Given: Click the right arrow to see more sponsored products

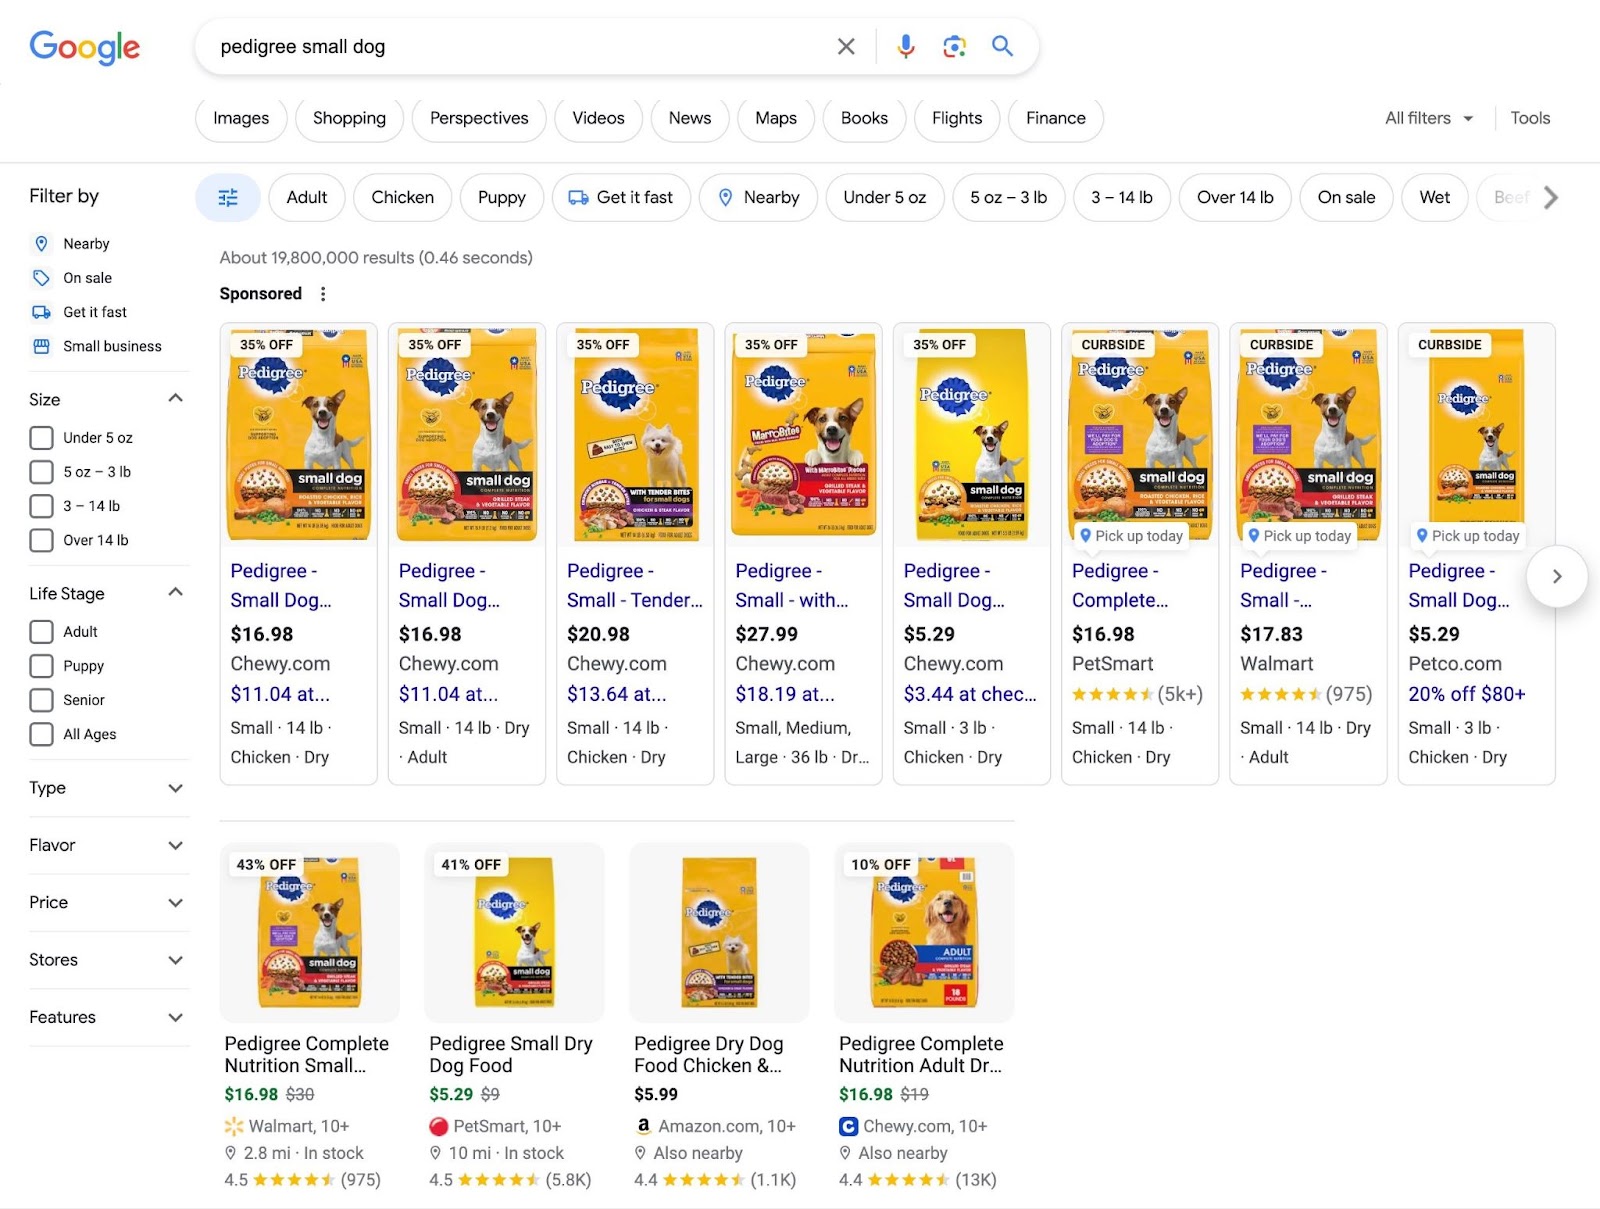Looking at the screenshot, I should tap(1556, 576).
